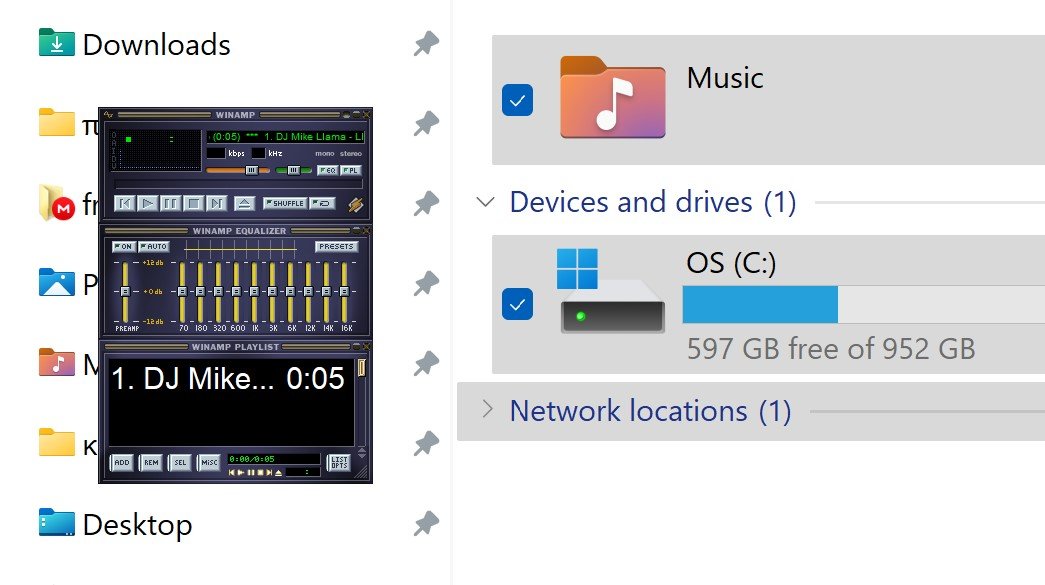Toggle the PL playlist window button
The height and width of the screenshot is (585, 1045).
(351, 170)
